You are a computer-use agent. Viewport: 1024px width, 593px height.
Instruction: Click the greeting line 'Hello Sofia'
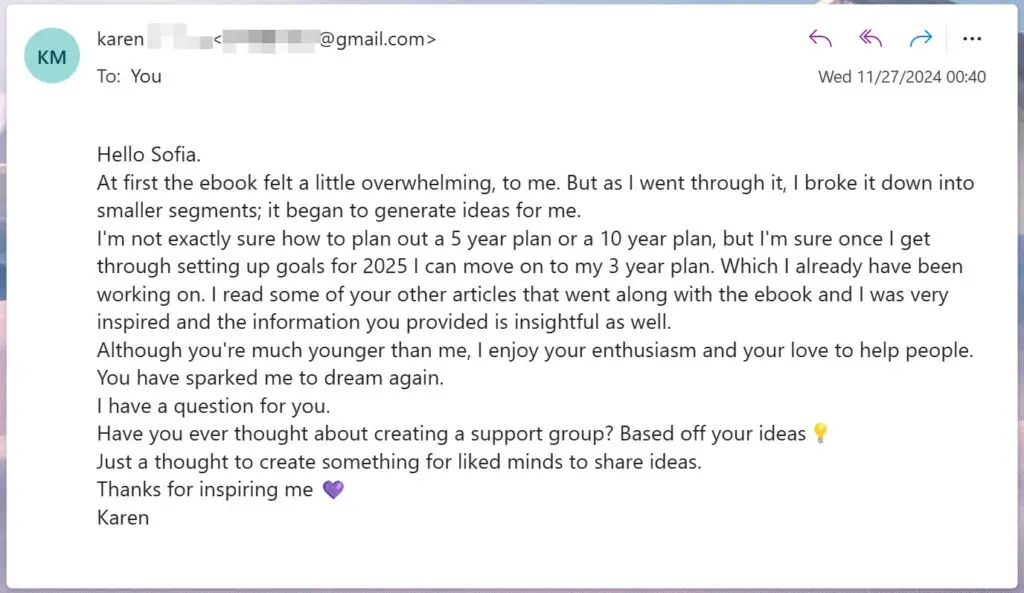click(148, 154)
